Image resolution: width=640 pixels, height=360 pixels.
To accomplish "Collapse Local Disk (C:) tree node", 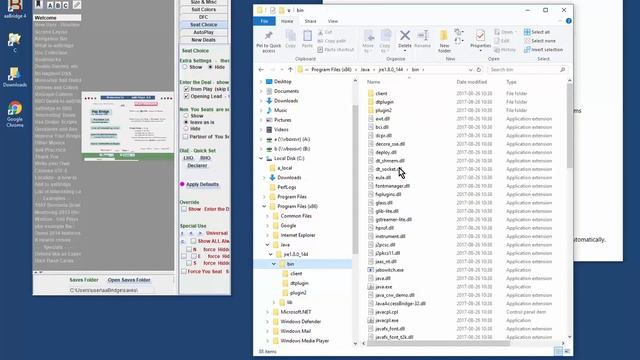I will click(x=261, y=158).
